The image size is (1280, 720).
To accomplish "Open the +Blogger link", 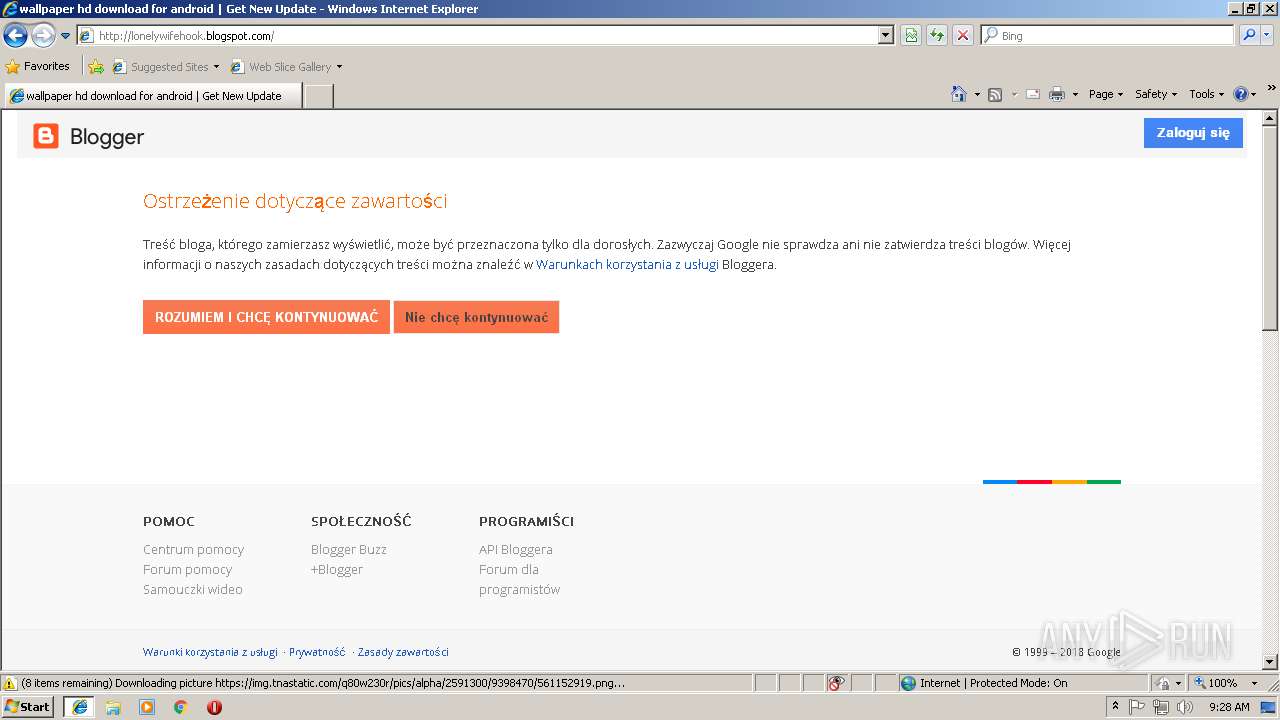I will [x=337, y=570].
